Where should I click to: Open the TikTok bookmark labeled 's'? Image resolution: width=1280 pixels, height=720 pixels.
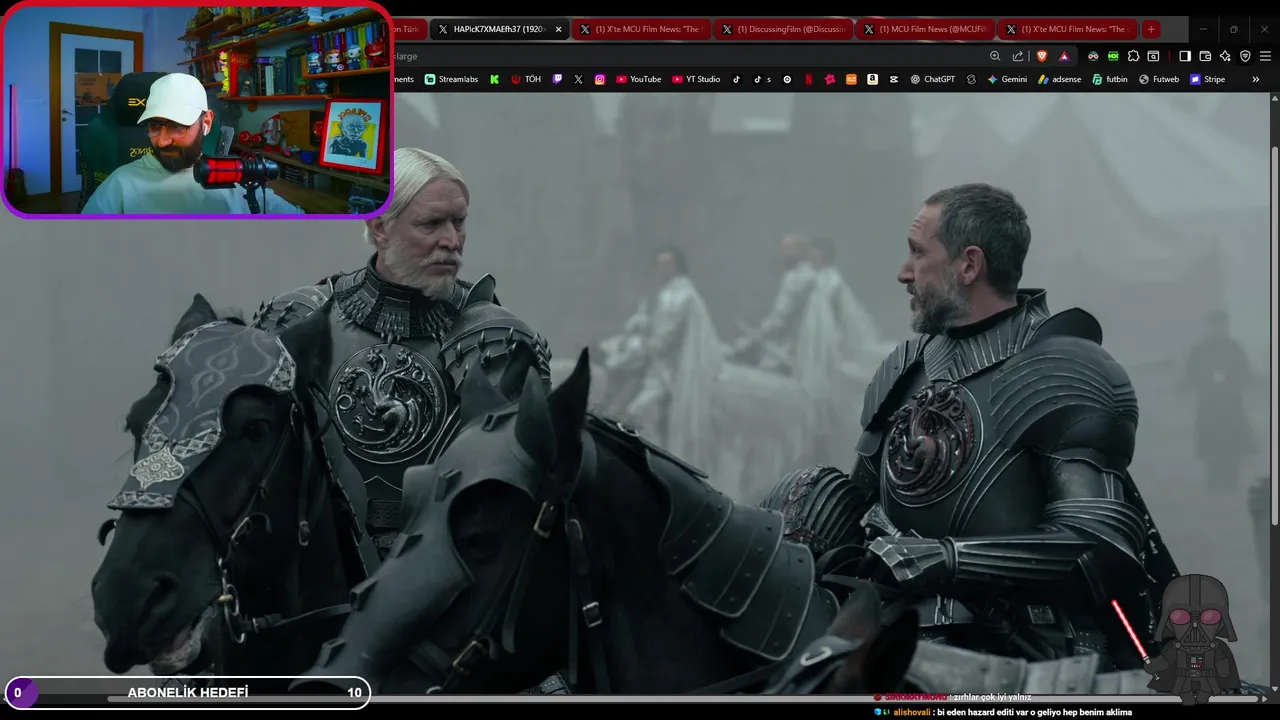coord(763,79)
